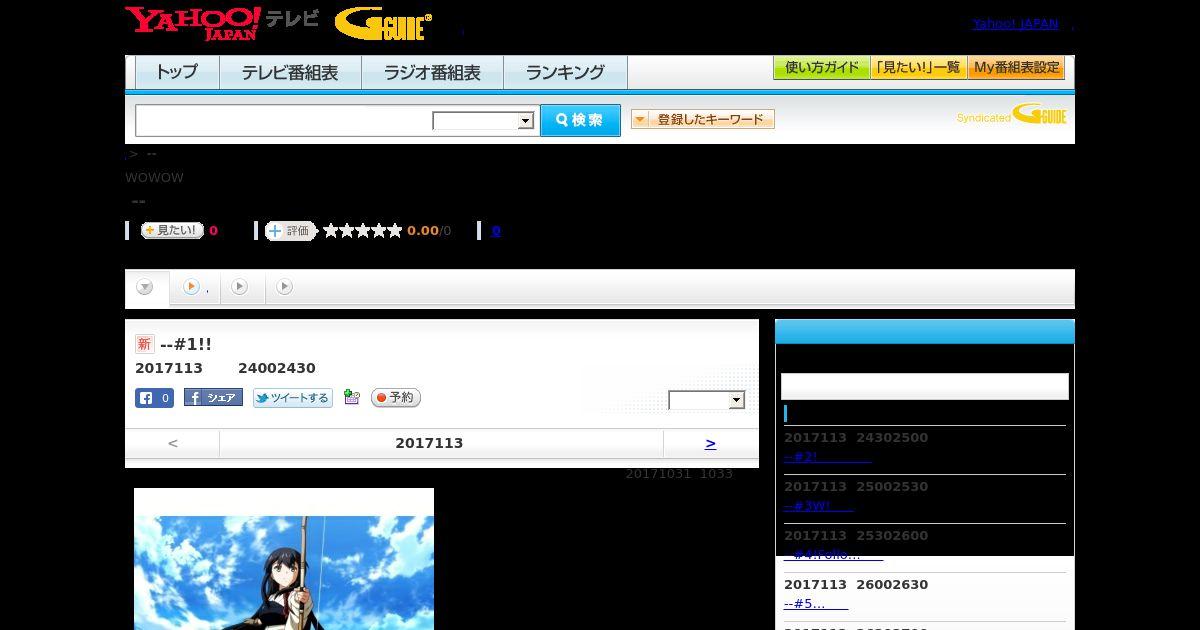
Task: Open the ランキング tab
Action: tap(565, 72)
